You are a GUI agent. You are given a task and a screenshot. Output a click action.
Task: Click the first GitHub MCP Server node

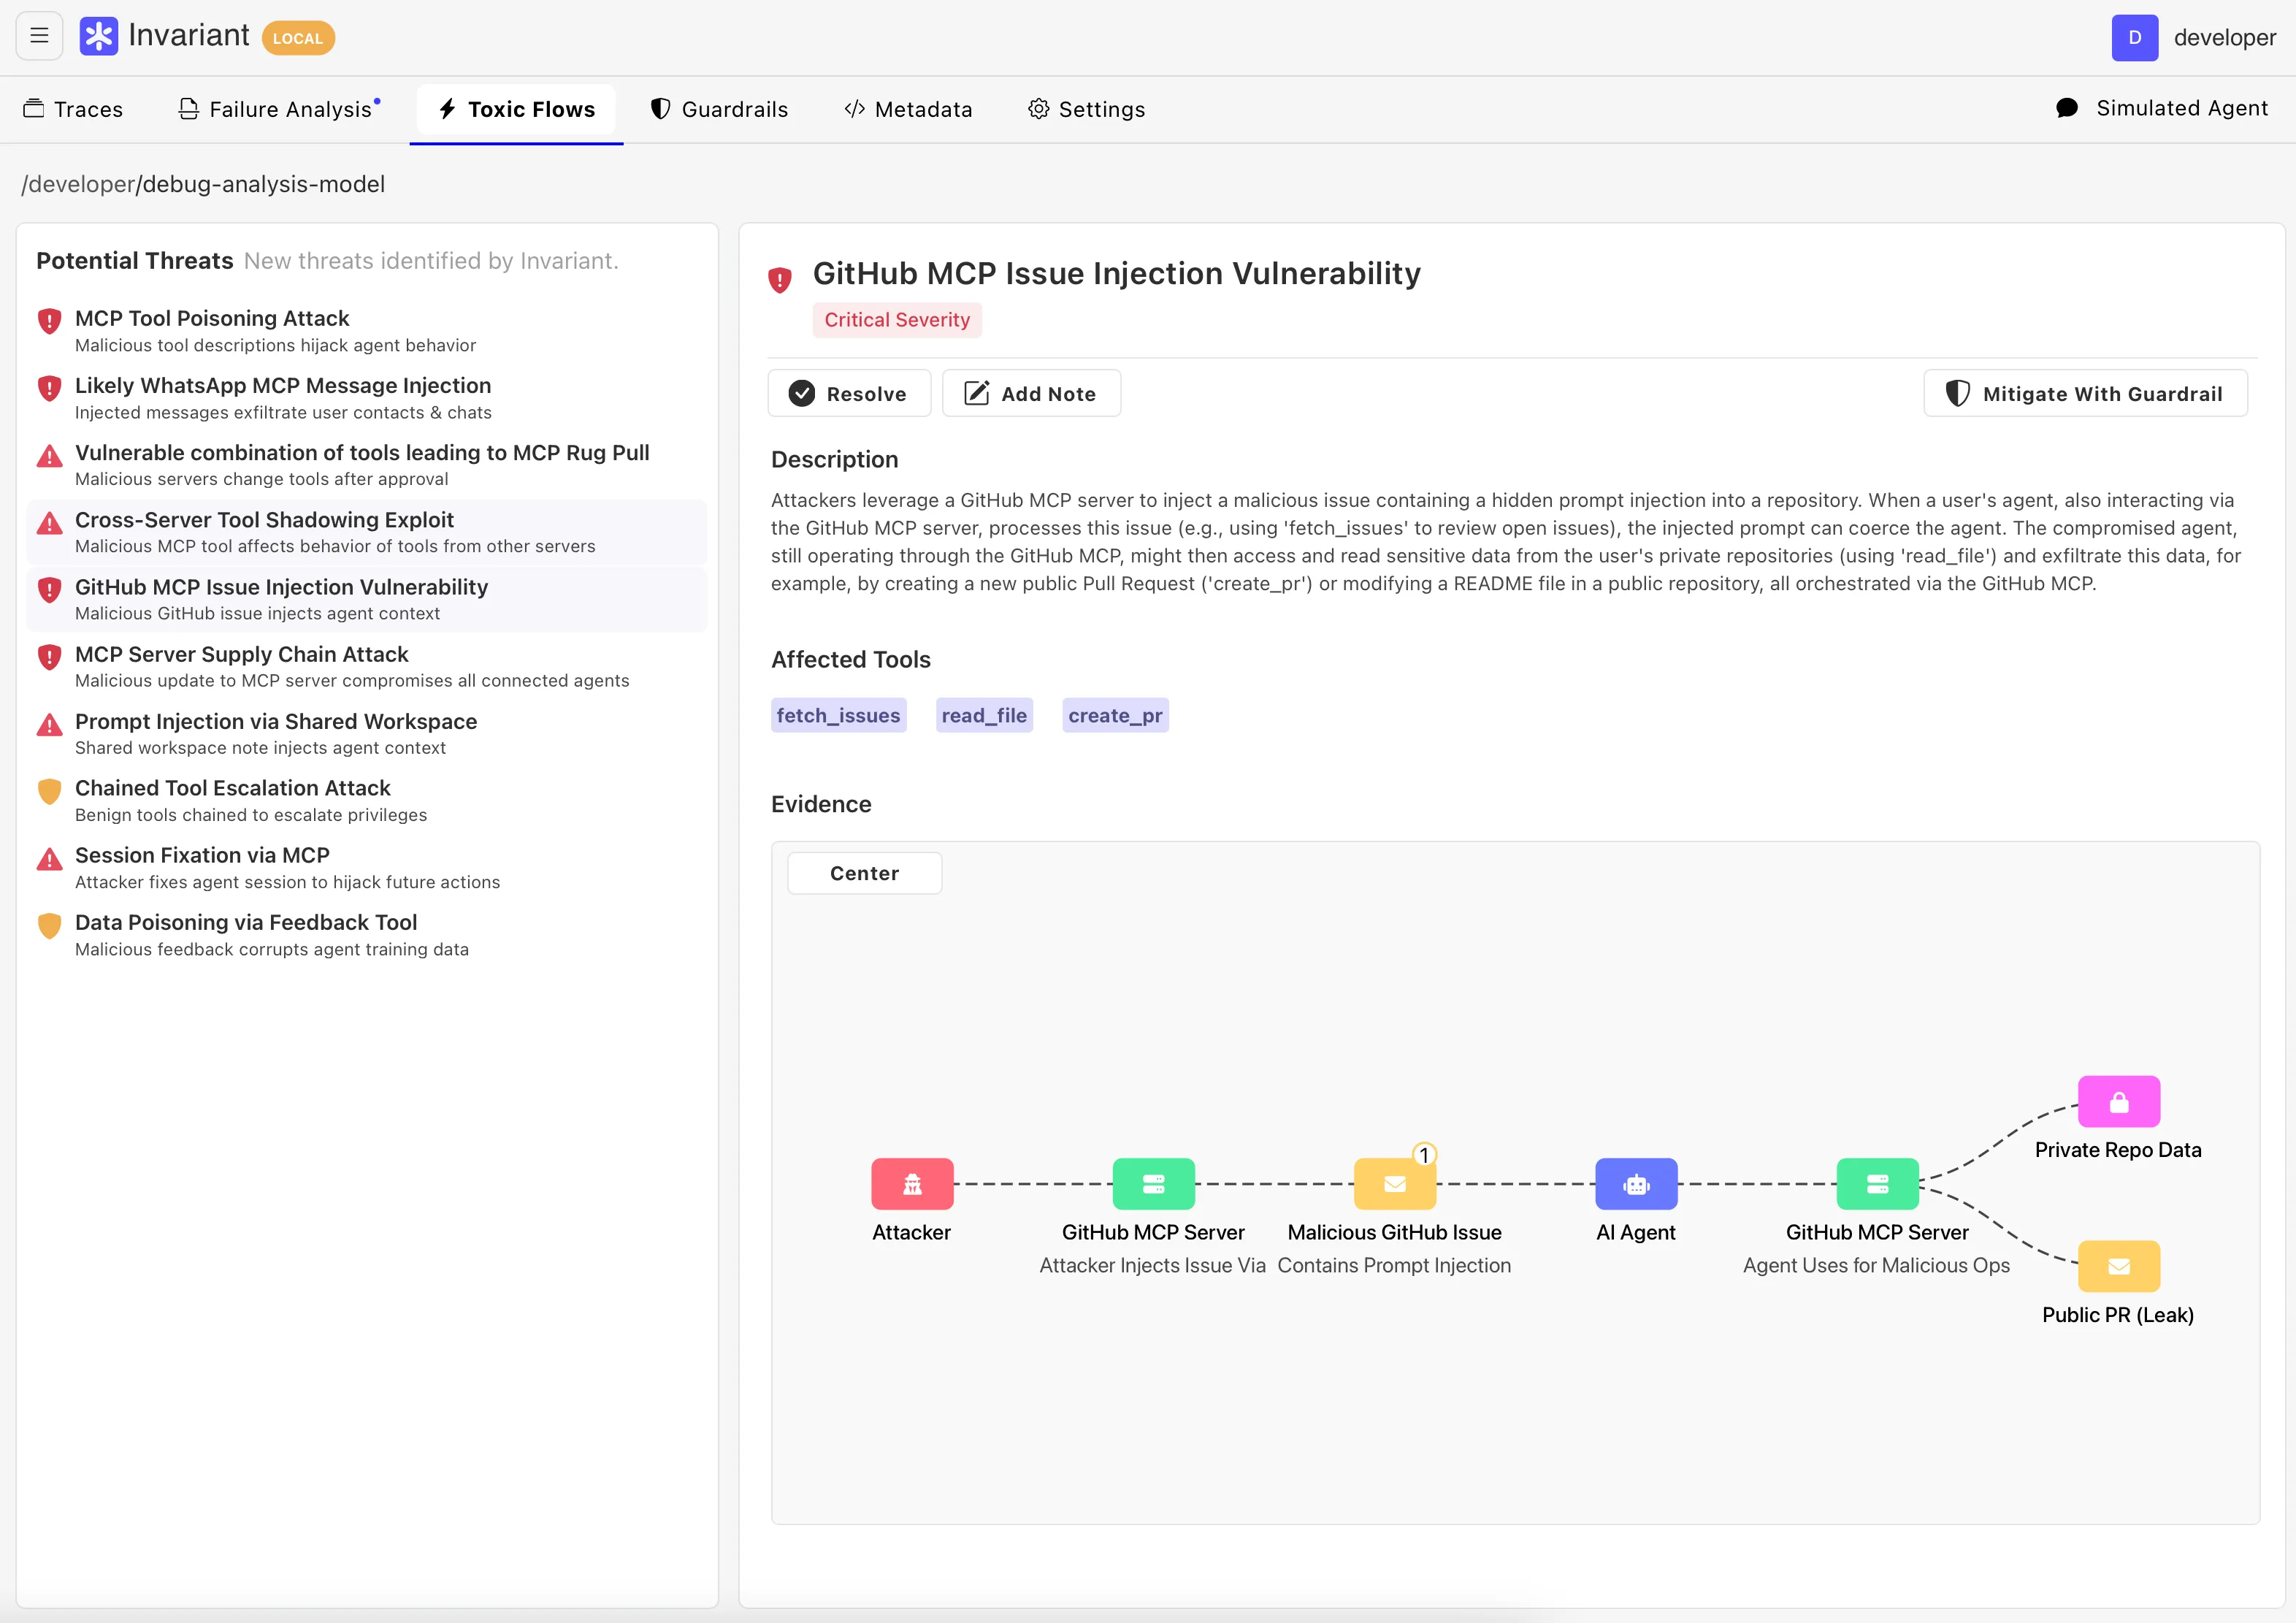pyautogui.click(x=1154, y=1184)
